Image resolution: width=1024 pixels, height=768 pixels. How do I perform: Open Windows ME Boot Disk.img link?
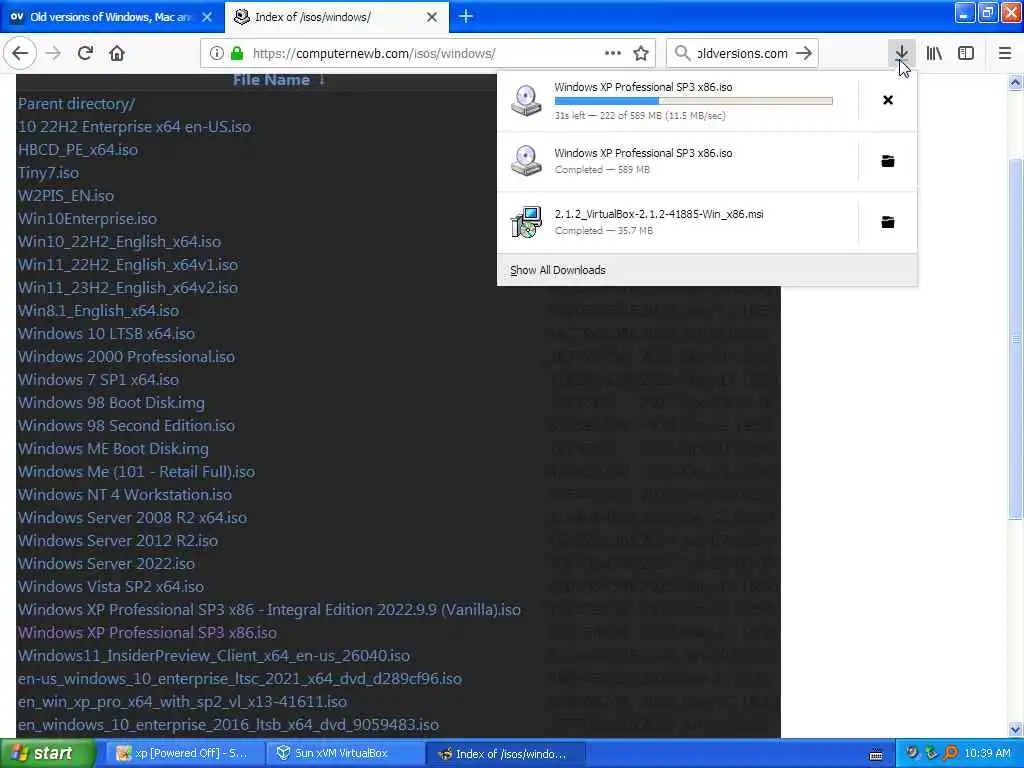coord(114,449)
